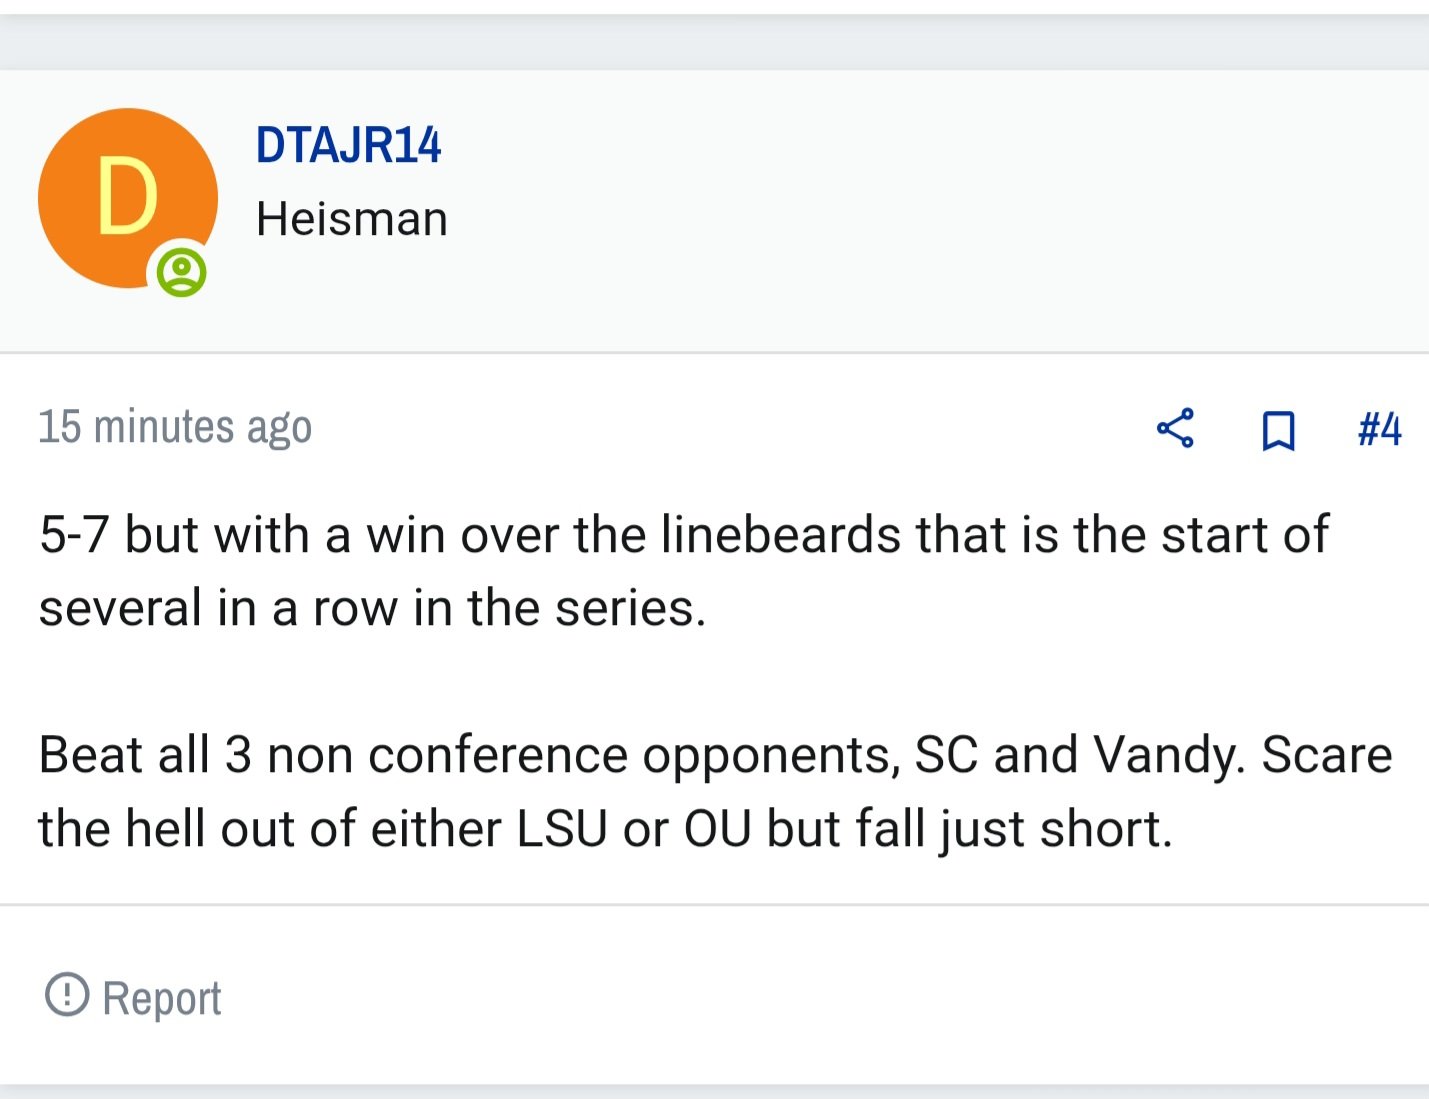Open DTAJR14's user profile link
The image size is (1429, 1099).
pyautogui.click(x=348, y=145)
